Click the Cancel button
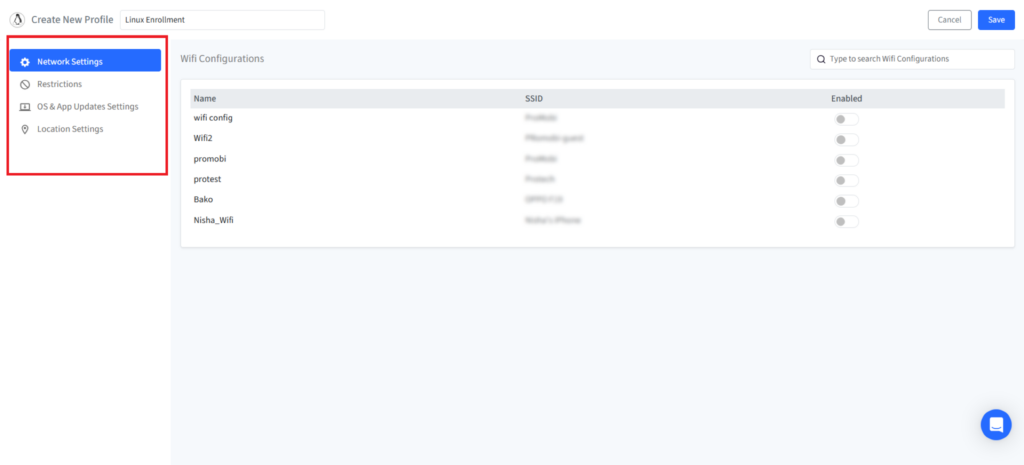Screen dimensions: 1024x465 tap(950, 20)
